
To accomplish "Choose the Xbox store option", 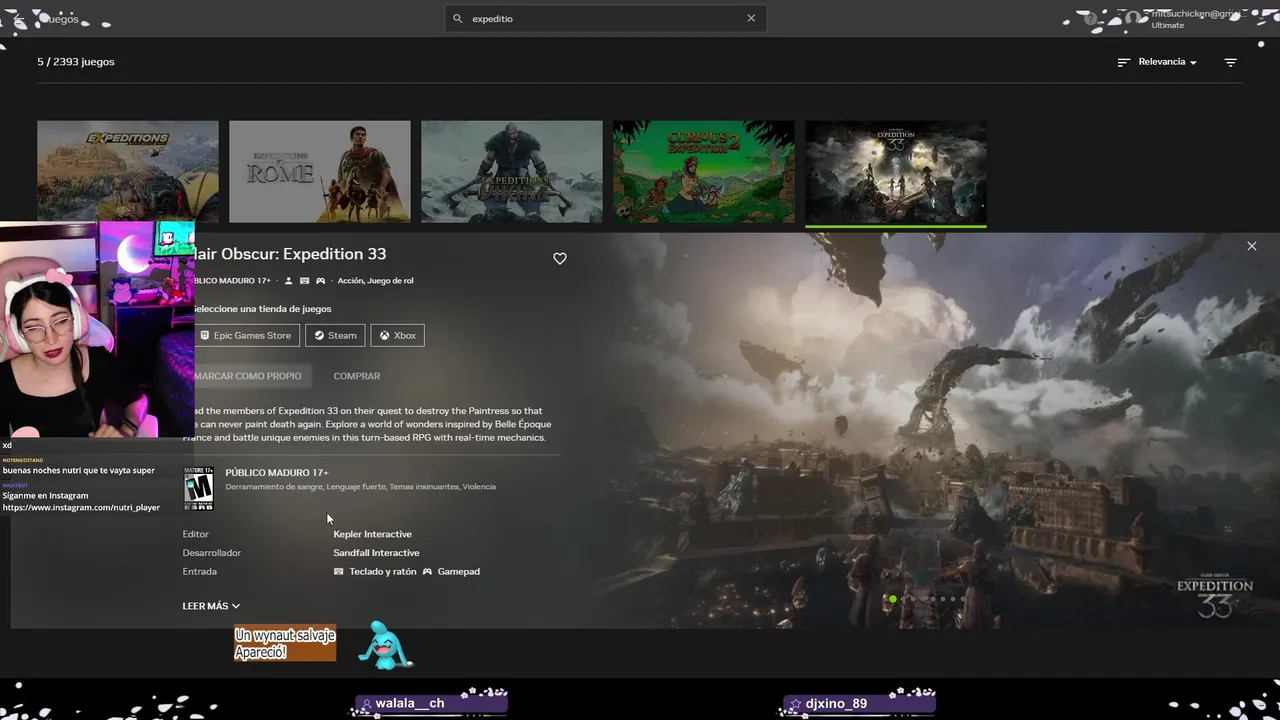I will click(397, 335).
